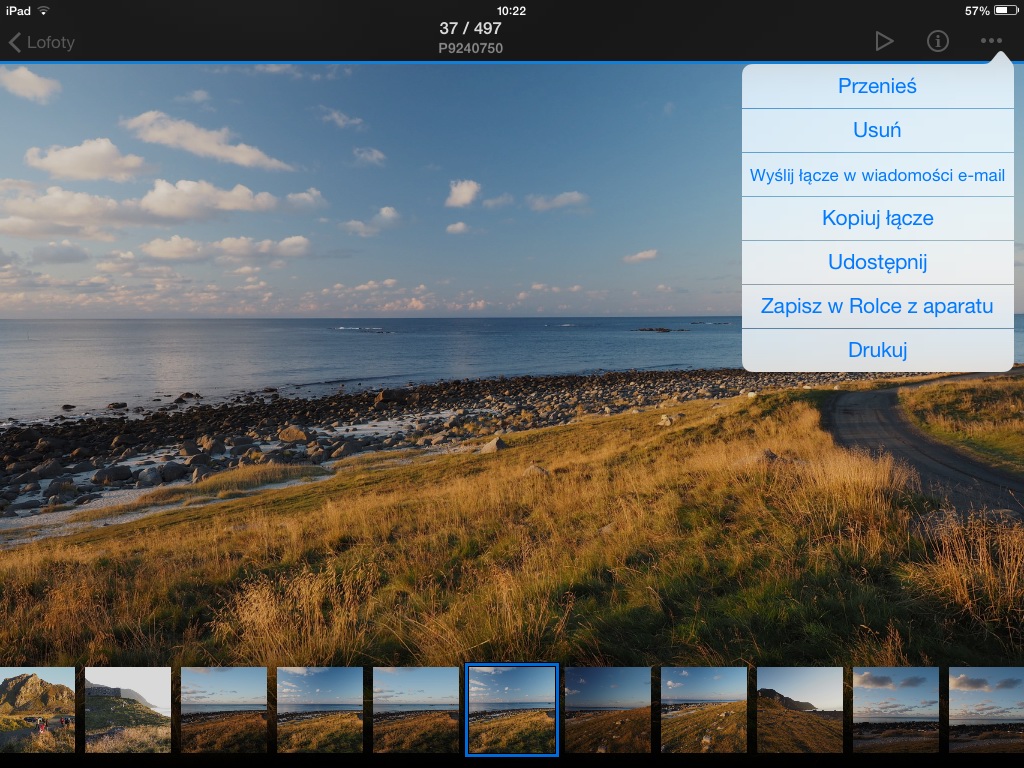Open the mountain thumbnail at strip start
1024x768 pixels.
click(37, 710)
